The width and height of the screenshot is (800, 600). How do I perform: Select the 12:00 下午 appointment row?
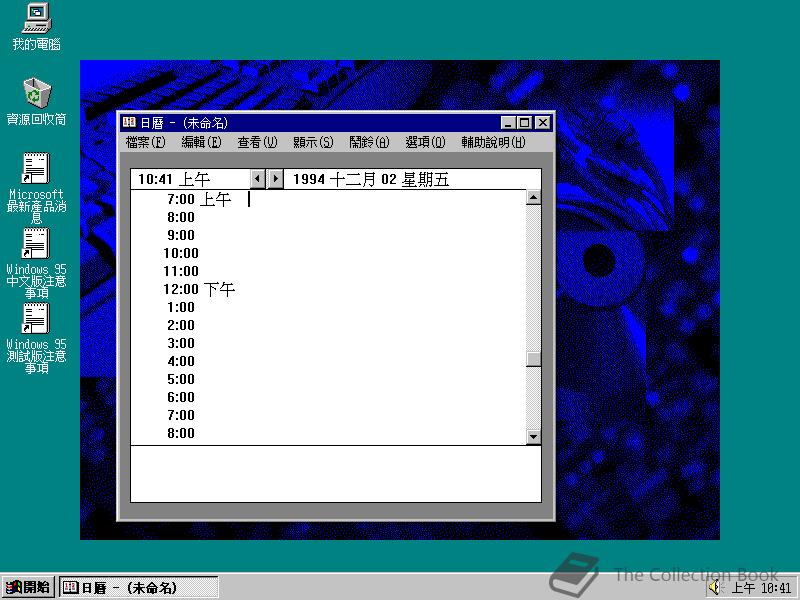(x=328, y=289)
